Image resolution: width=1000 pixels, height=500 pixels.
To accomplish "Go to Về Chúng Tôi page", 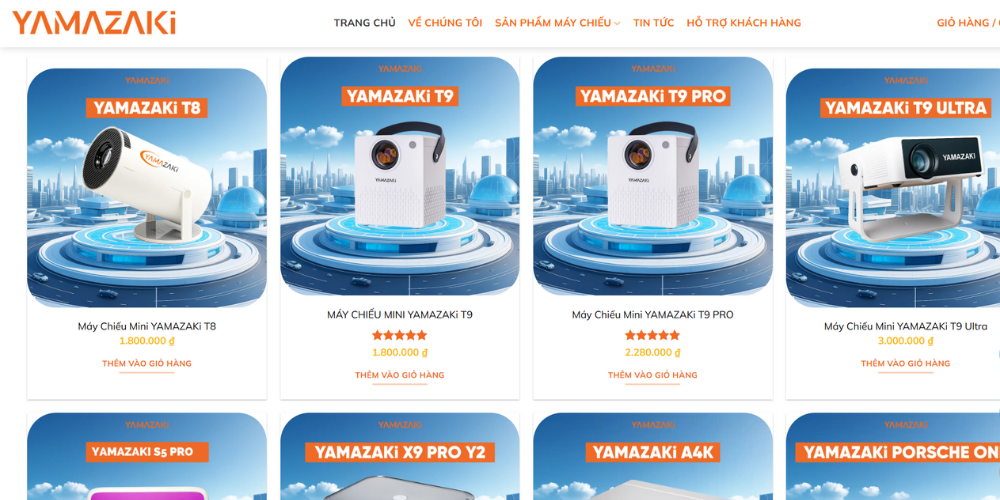I will (445, 23).
